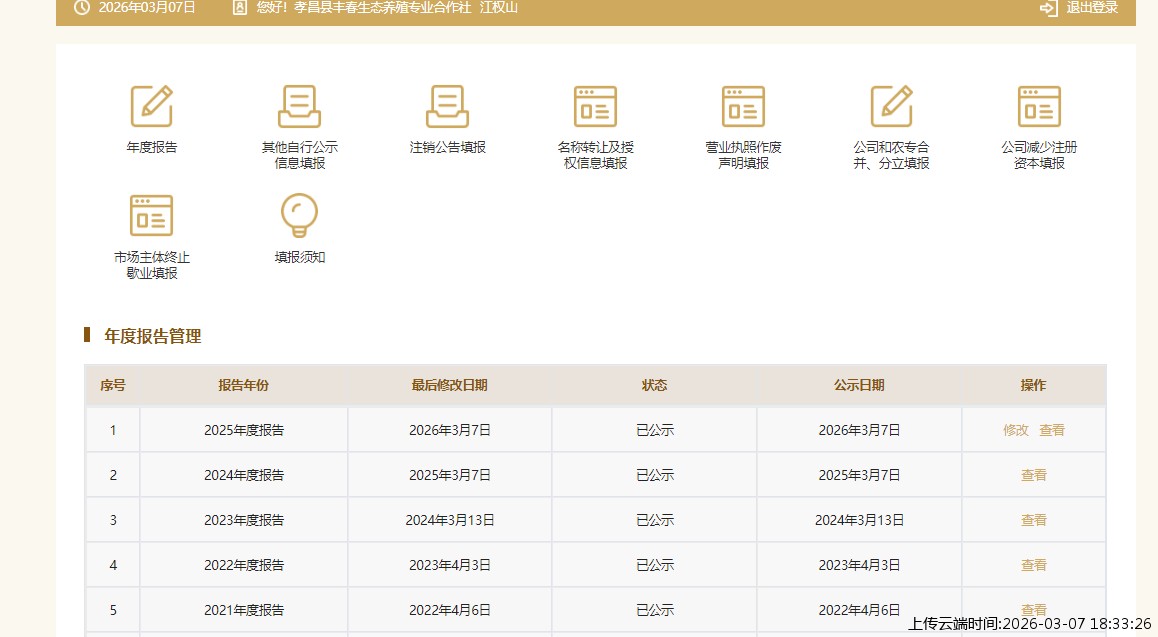
Task: Open the 填报须知 lightbulb icon
Action: point(299,216)
